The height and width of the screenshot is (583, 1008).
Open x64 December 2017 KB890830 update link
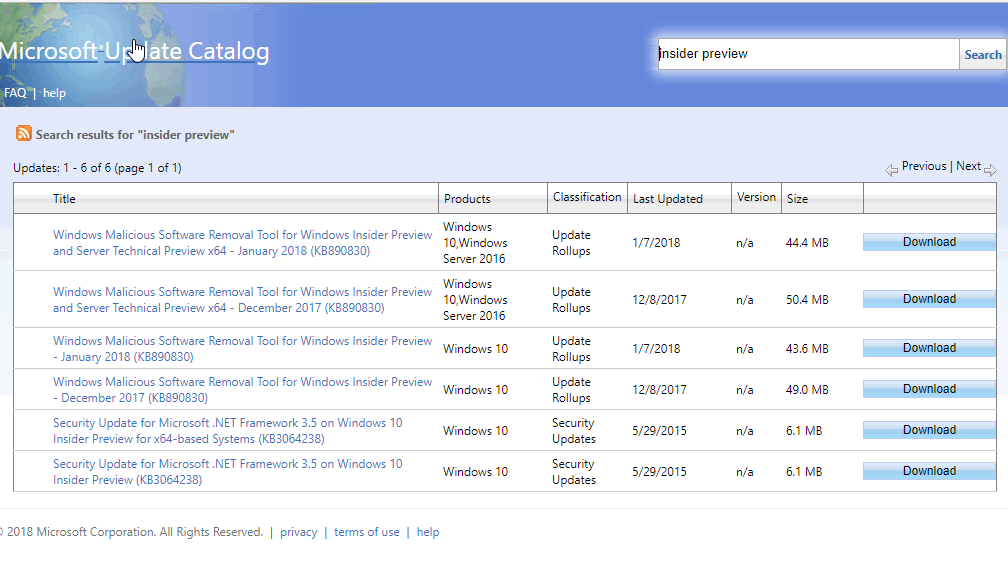242,300
